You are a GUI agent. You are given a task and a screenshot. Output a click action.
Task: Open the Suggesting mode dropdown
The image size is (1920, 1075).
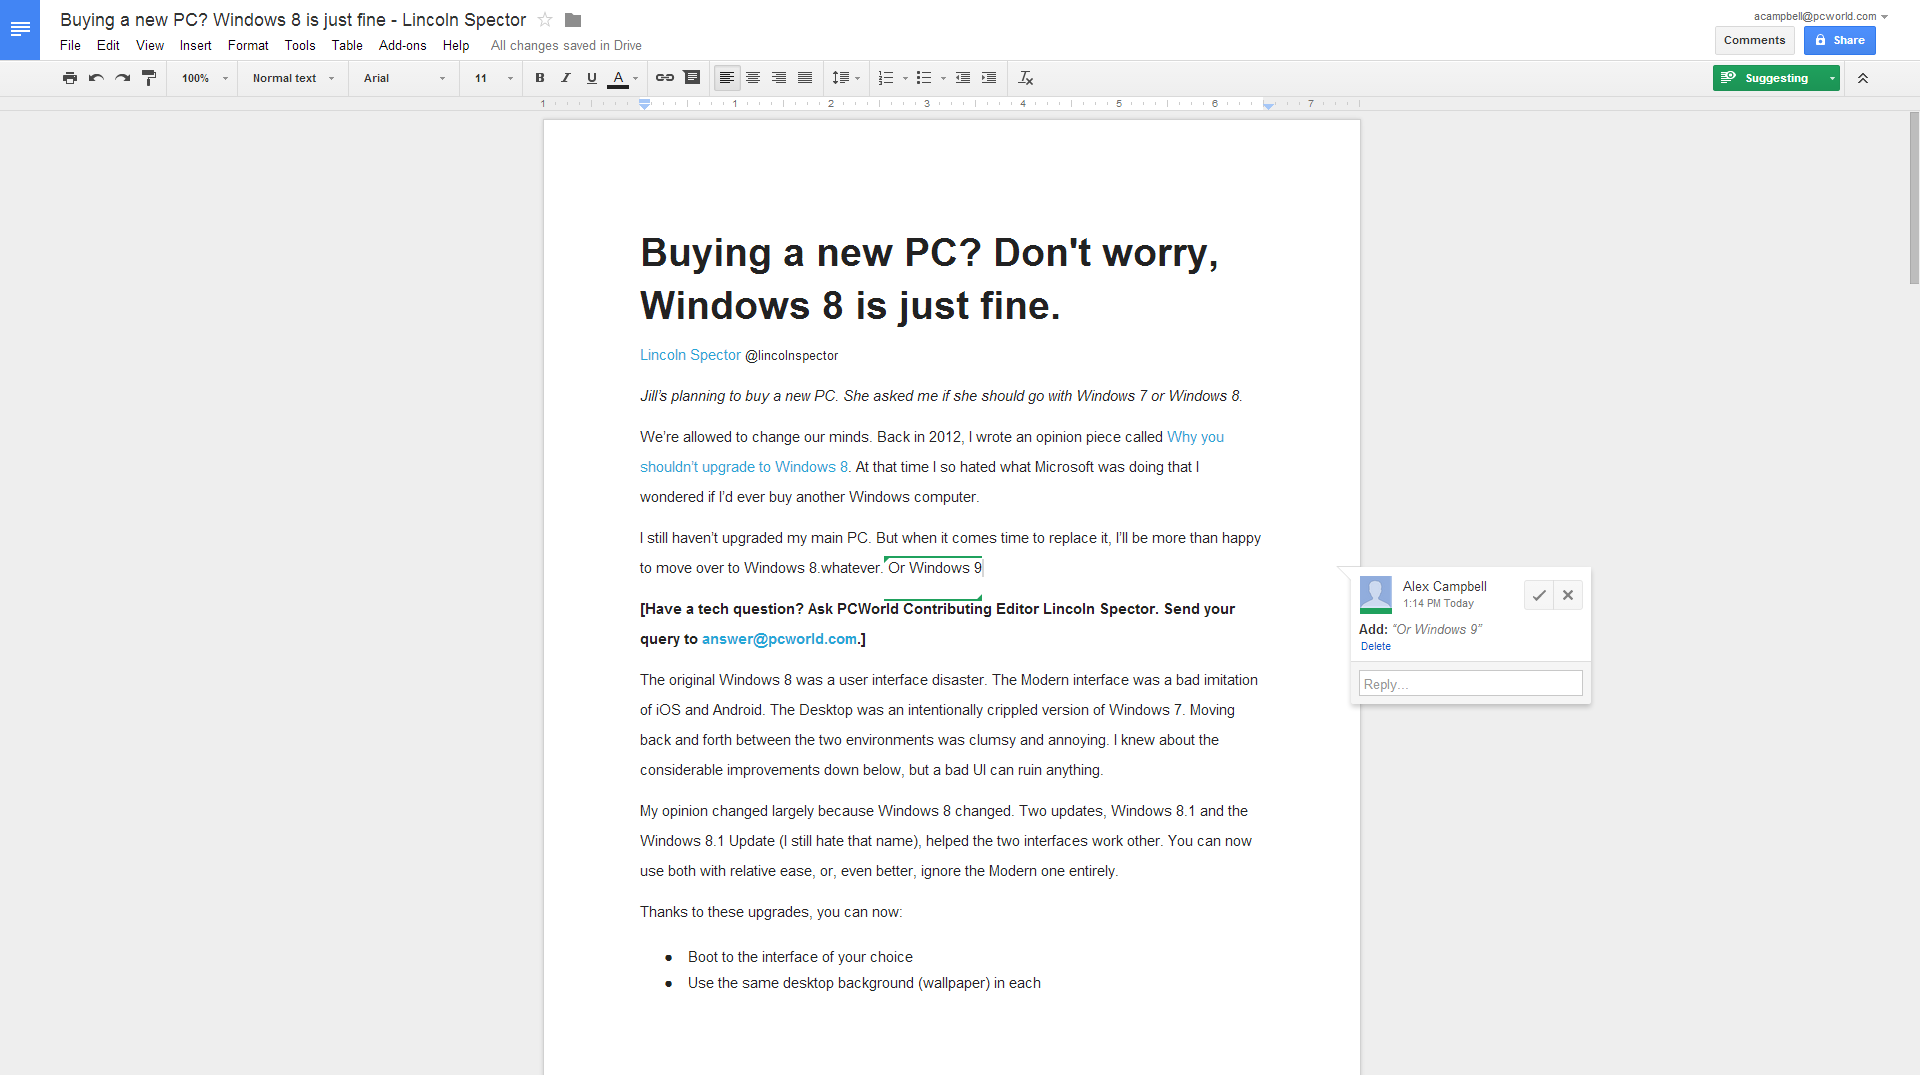pyautogui.click(x=1832, y=78)
